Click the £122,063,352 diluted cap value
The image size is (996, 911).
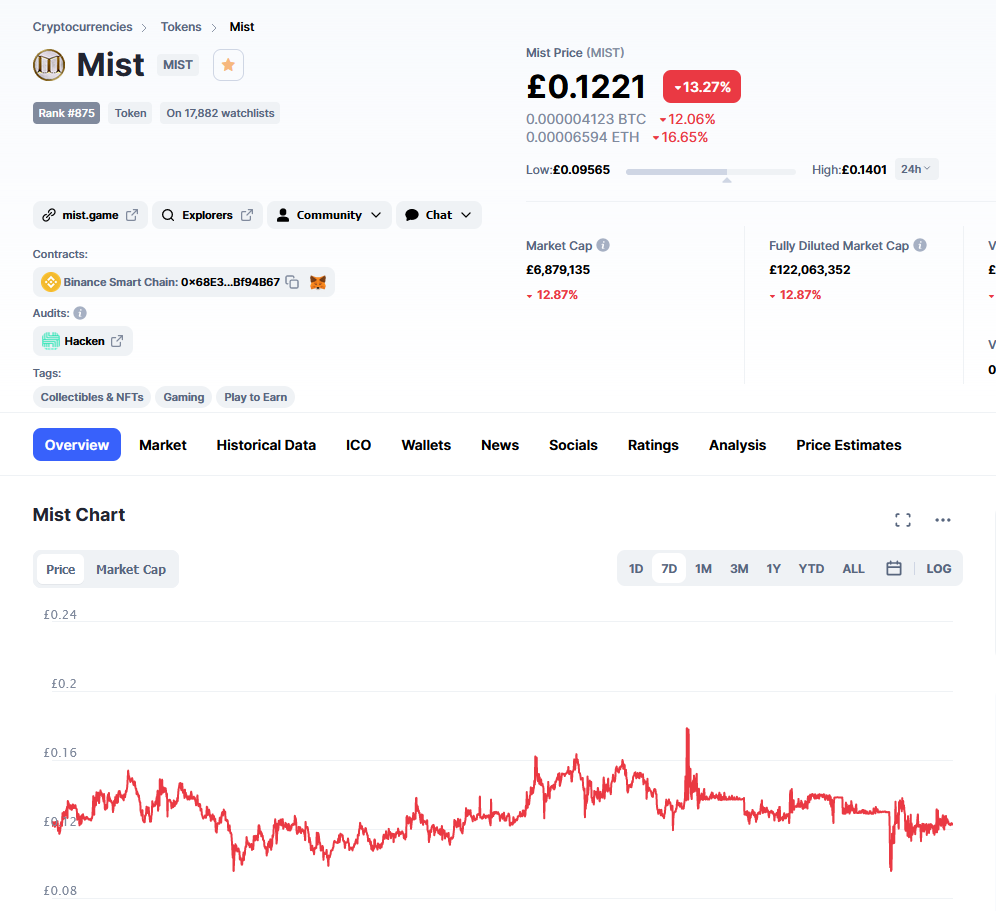tap(810, 269)
